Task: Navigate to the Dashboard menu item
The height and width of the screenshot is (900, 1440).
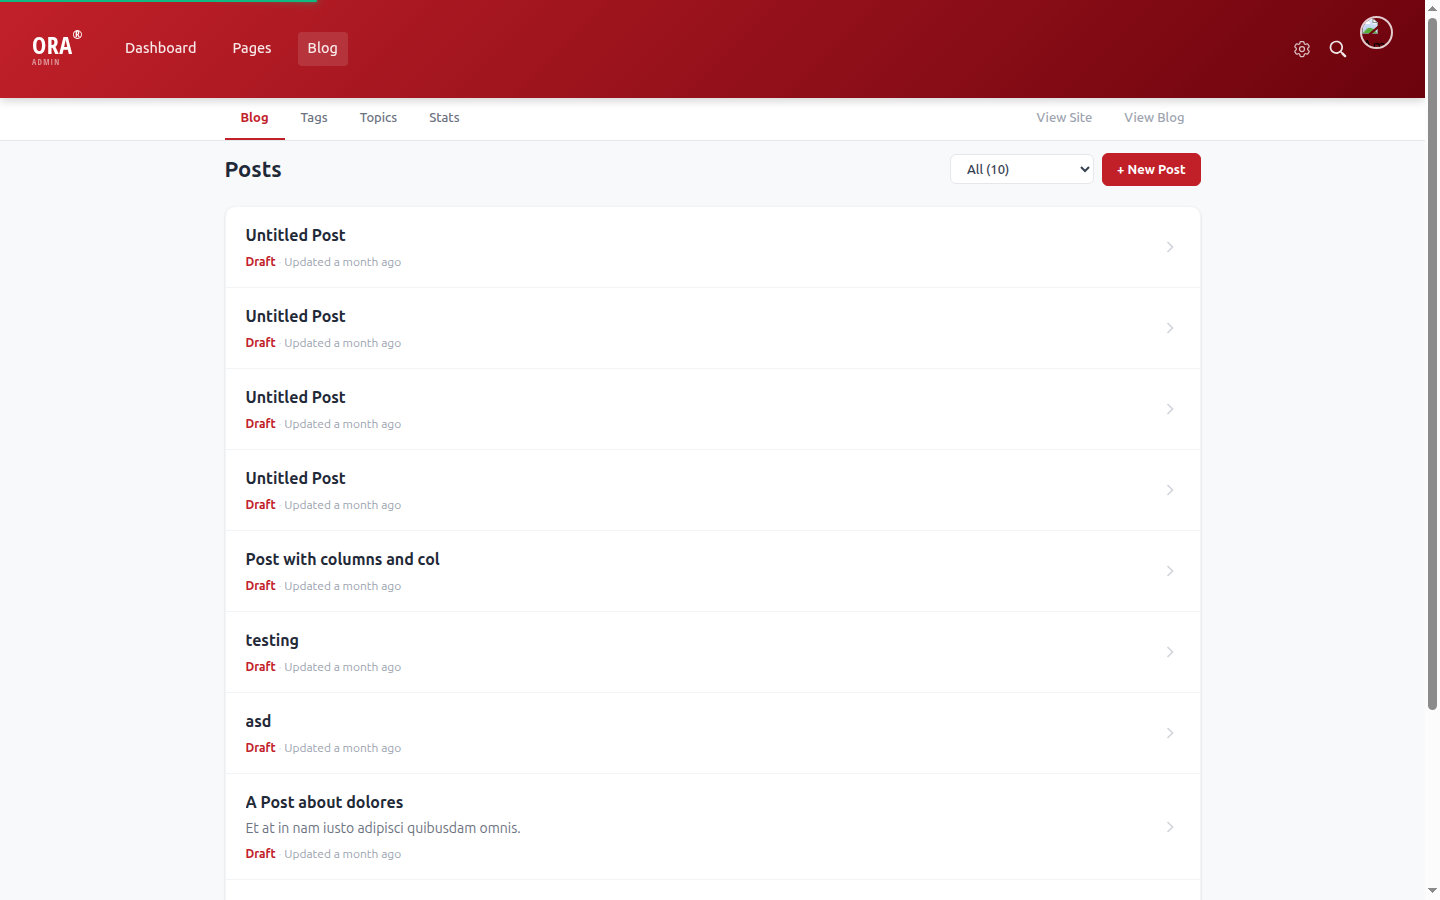Action: 160,48
